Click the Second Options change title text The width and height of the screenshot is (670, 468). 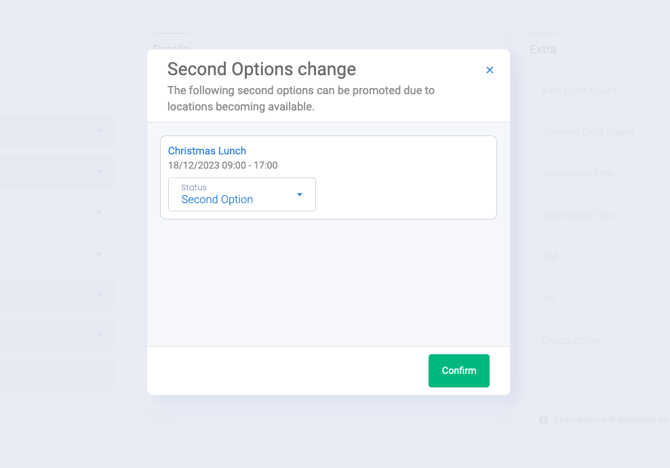click(262, 69)
